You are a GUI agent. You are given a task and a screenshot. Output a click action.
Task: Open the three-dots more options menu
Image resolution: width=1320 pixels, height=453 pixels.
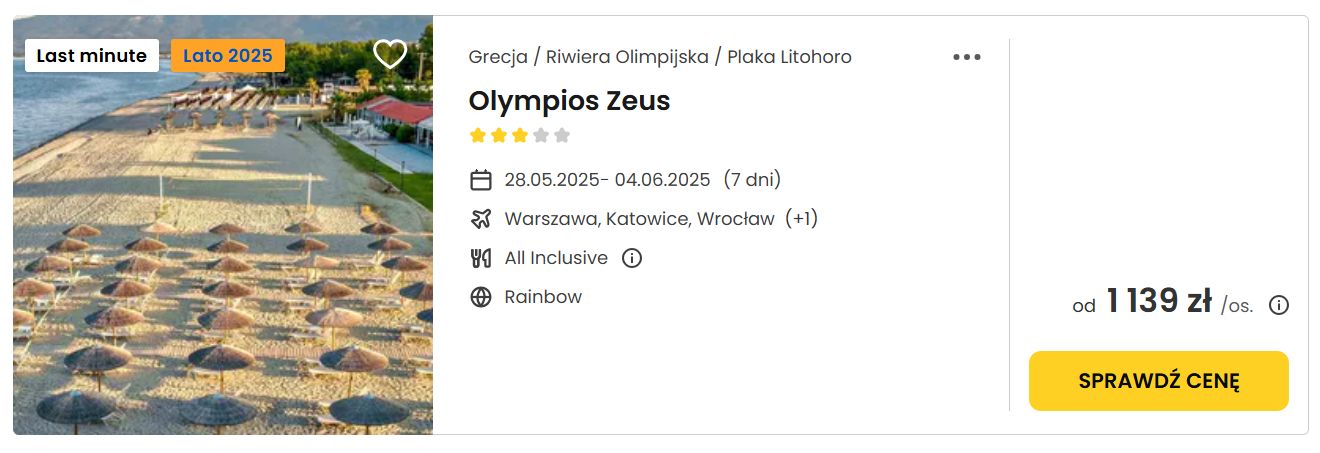click(x=967, y=57)
